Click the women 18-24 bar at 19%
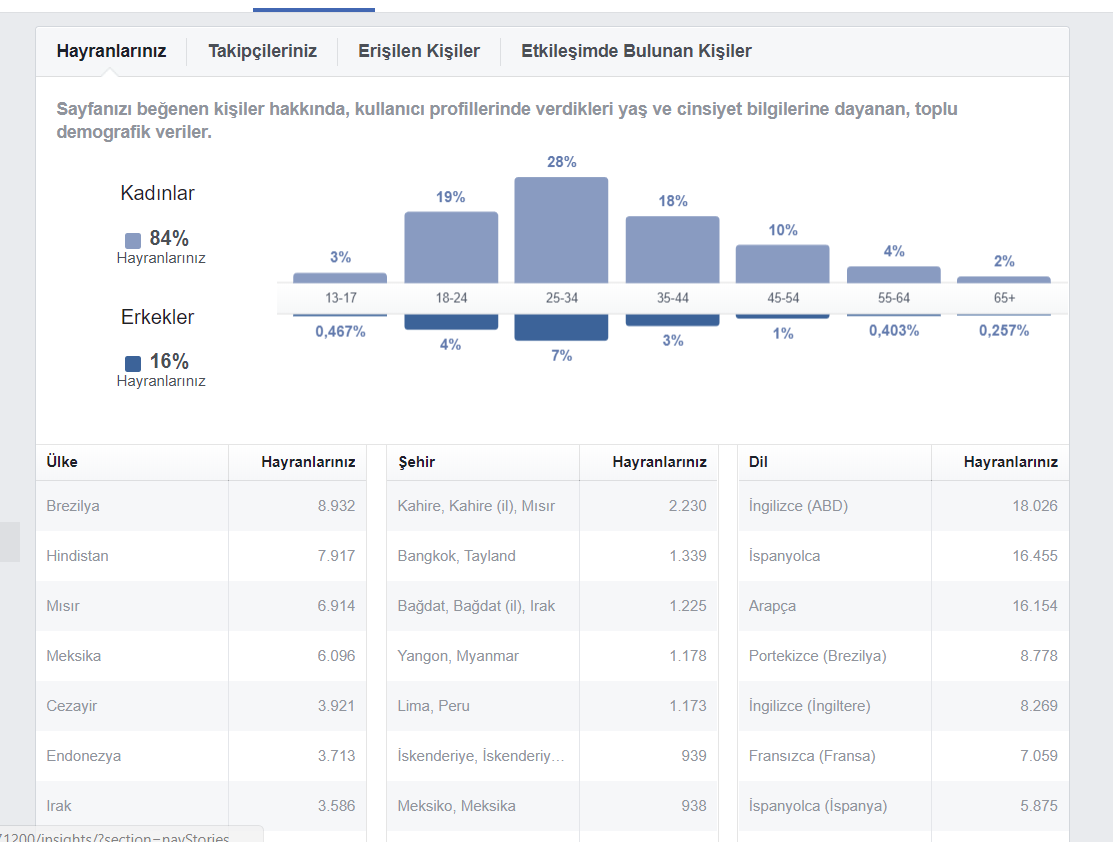The image size is (1113, 842). point(451,247)
